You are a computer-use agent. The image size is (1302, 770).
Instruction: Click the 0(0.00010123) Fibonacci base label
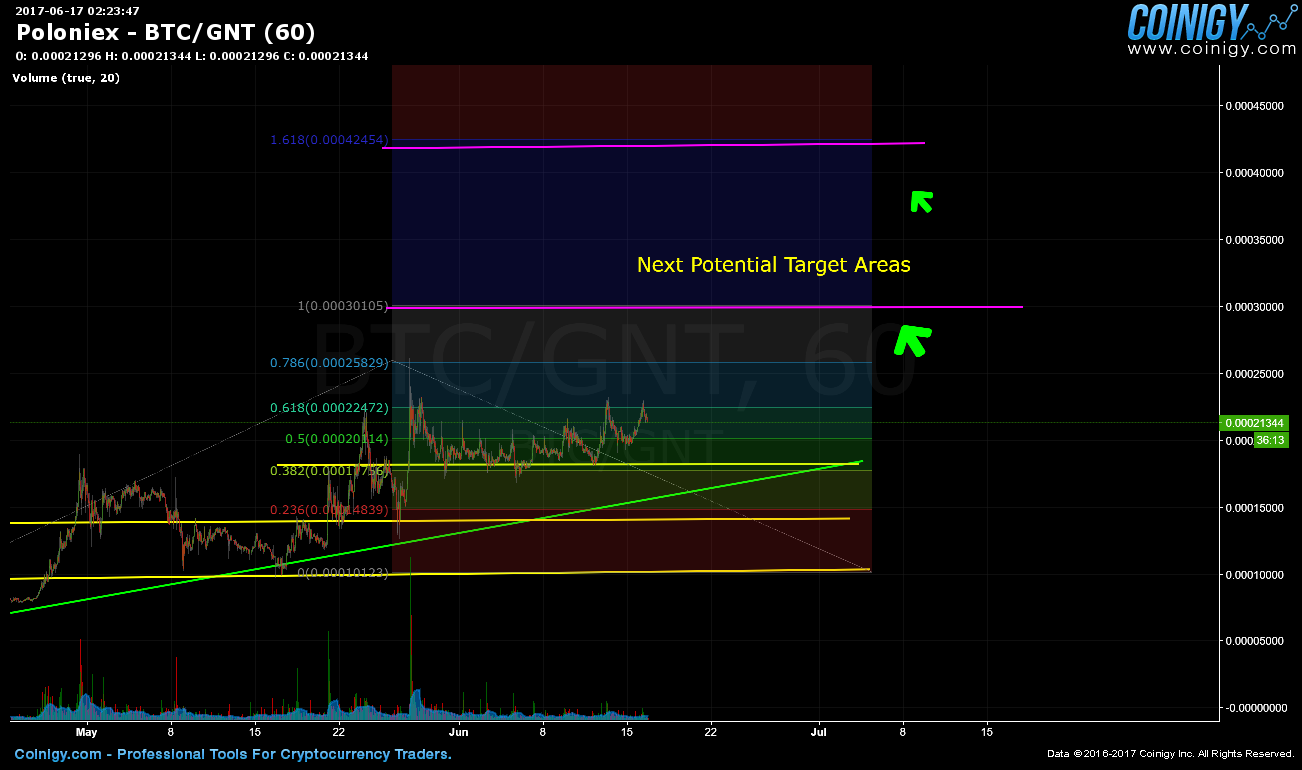pyautogui.click(x=342, y=573)
